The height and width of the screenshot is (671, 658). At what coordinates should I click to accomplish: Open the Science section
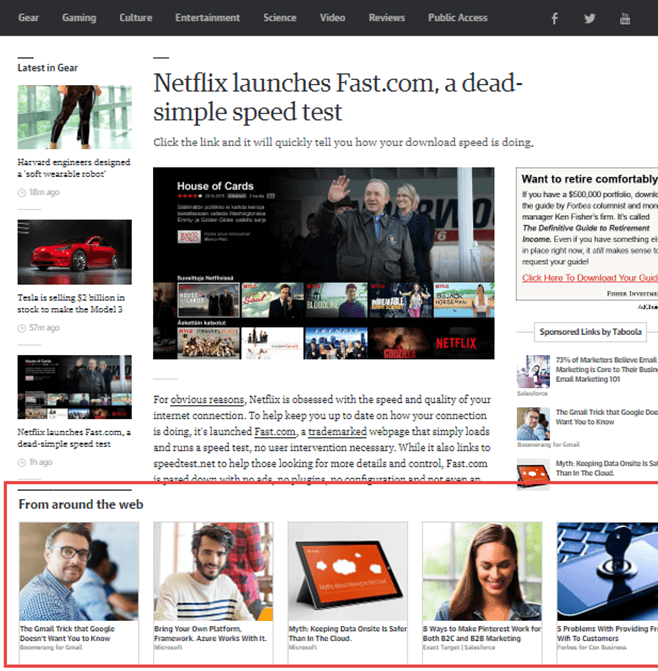click(x=280, y=18)
